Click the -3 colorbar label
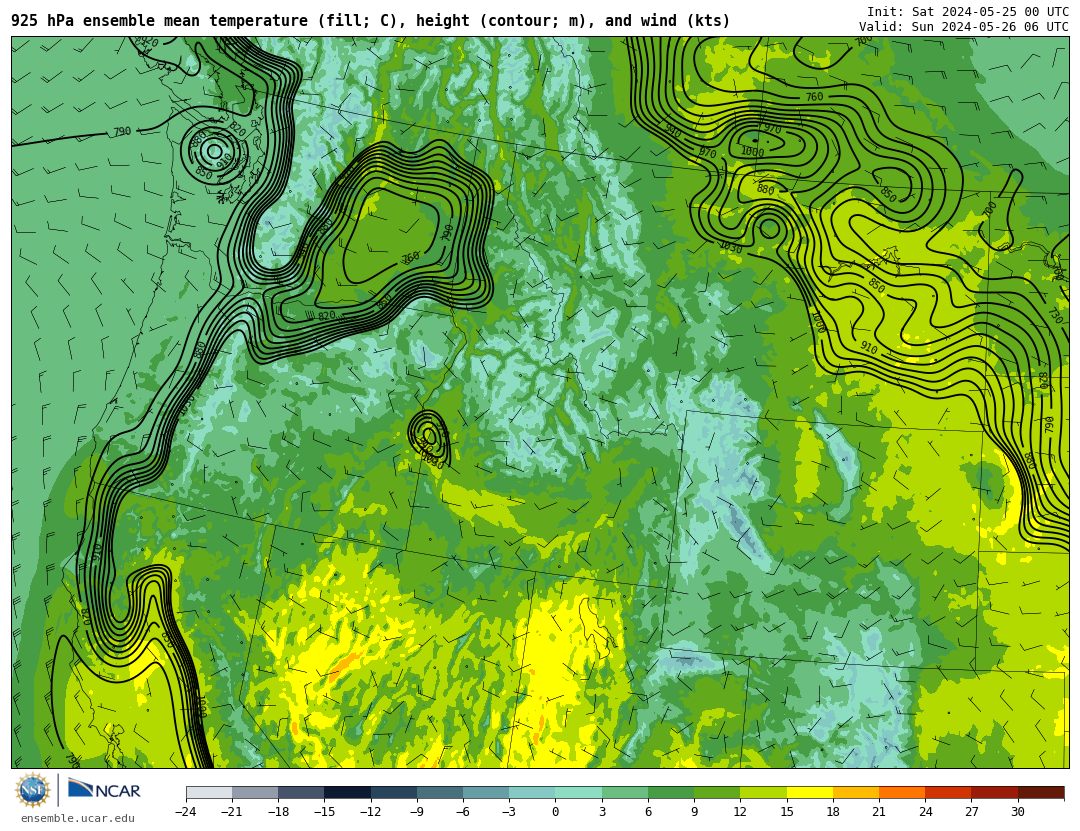The width and height of the screenshot is (1080, 831). coord(508,812)
